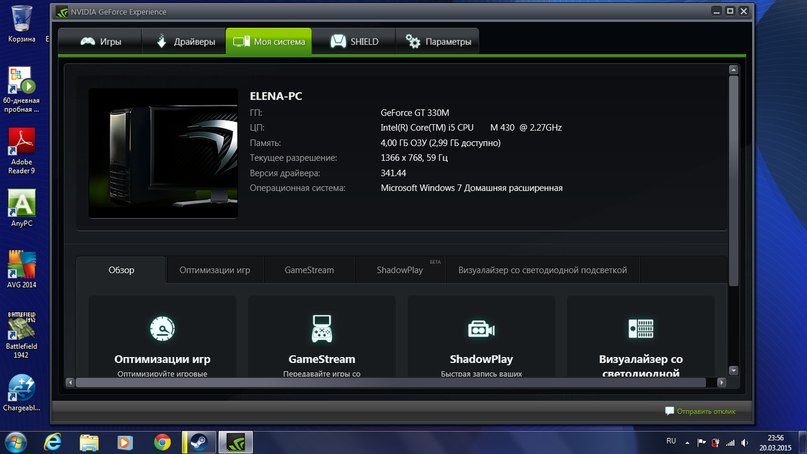Screen dimensions: 807x454
Task: Click the vertical scrollbar up arrow
Action: pos(733,69)
